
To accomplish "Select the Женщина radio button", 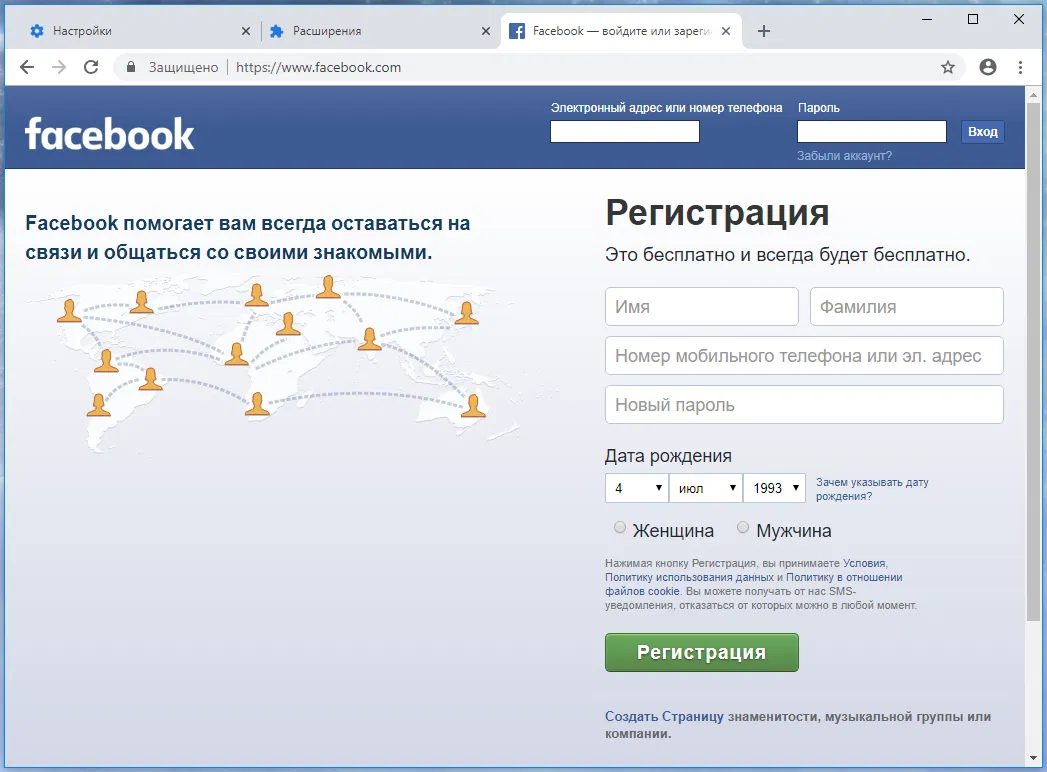I will click(620, 528).
